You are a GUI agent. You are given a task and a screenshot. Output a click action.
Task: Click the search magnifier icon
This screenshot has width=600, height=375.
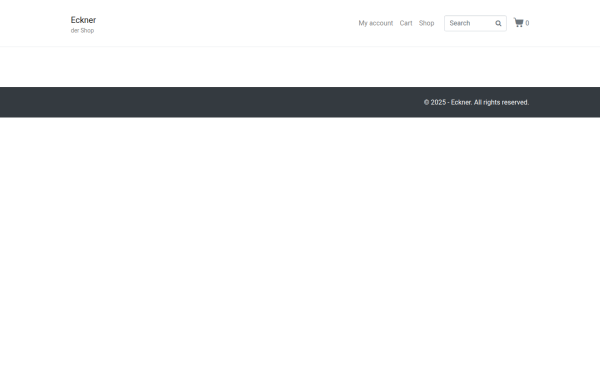click(x=498, y=23)
